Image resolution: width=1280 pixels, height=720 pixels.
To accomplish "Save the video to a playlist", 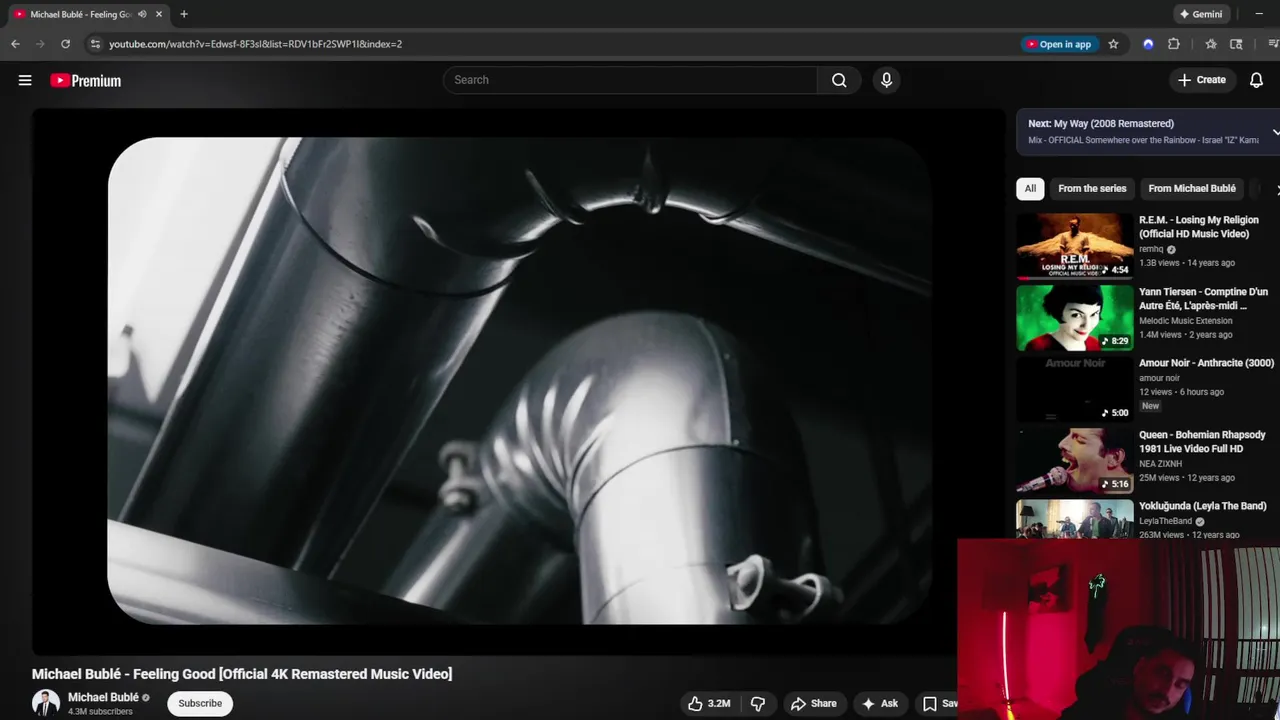I will tap(939, 703).
